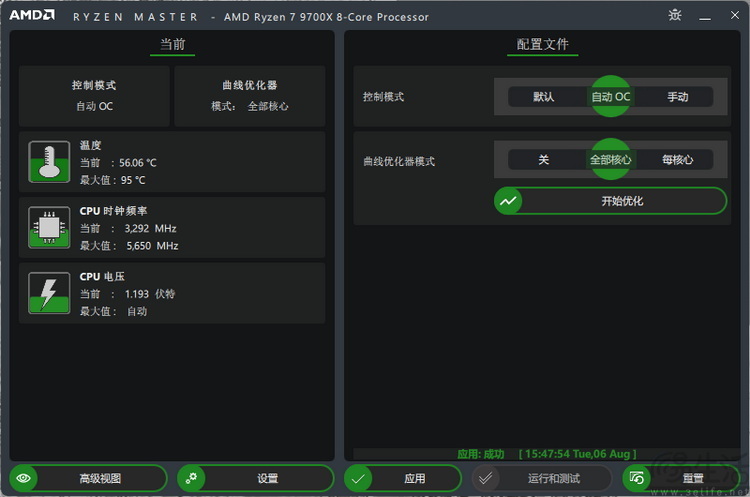Viewport: 750px width, 497px height.
Task: Click the CPU 电压 heading
Action: point(102,276)
